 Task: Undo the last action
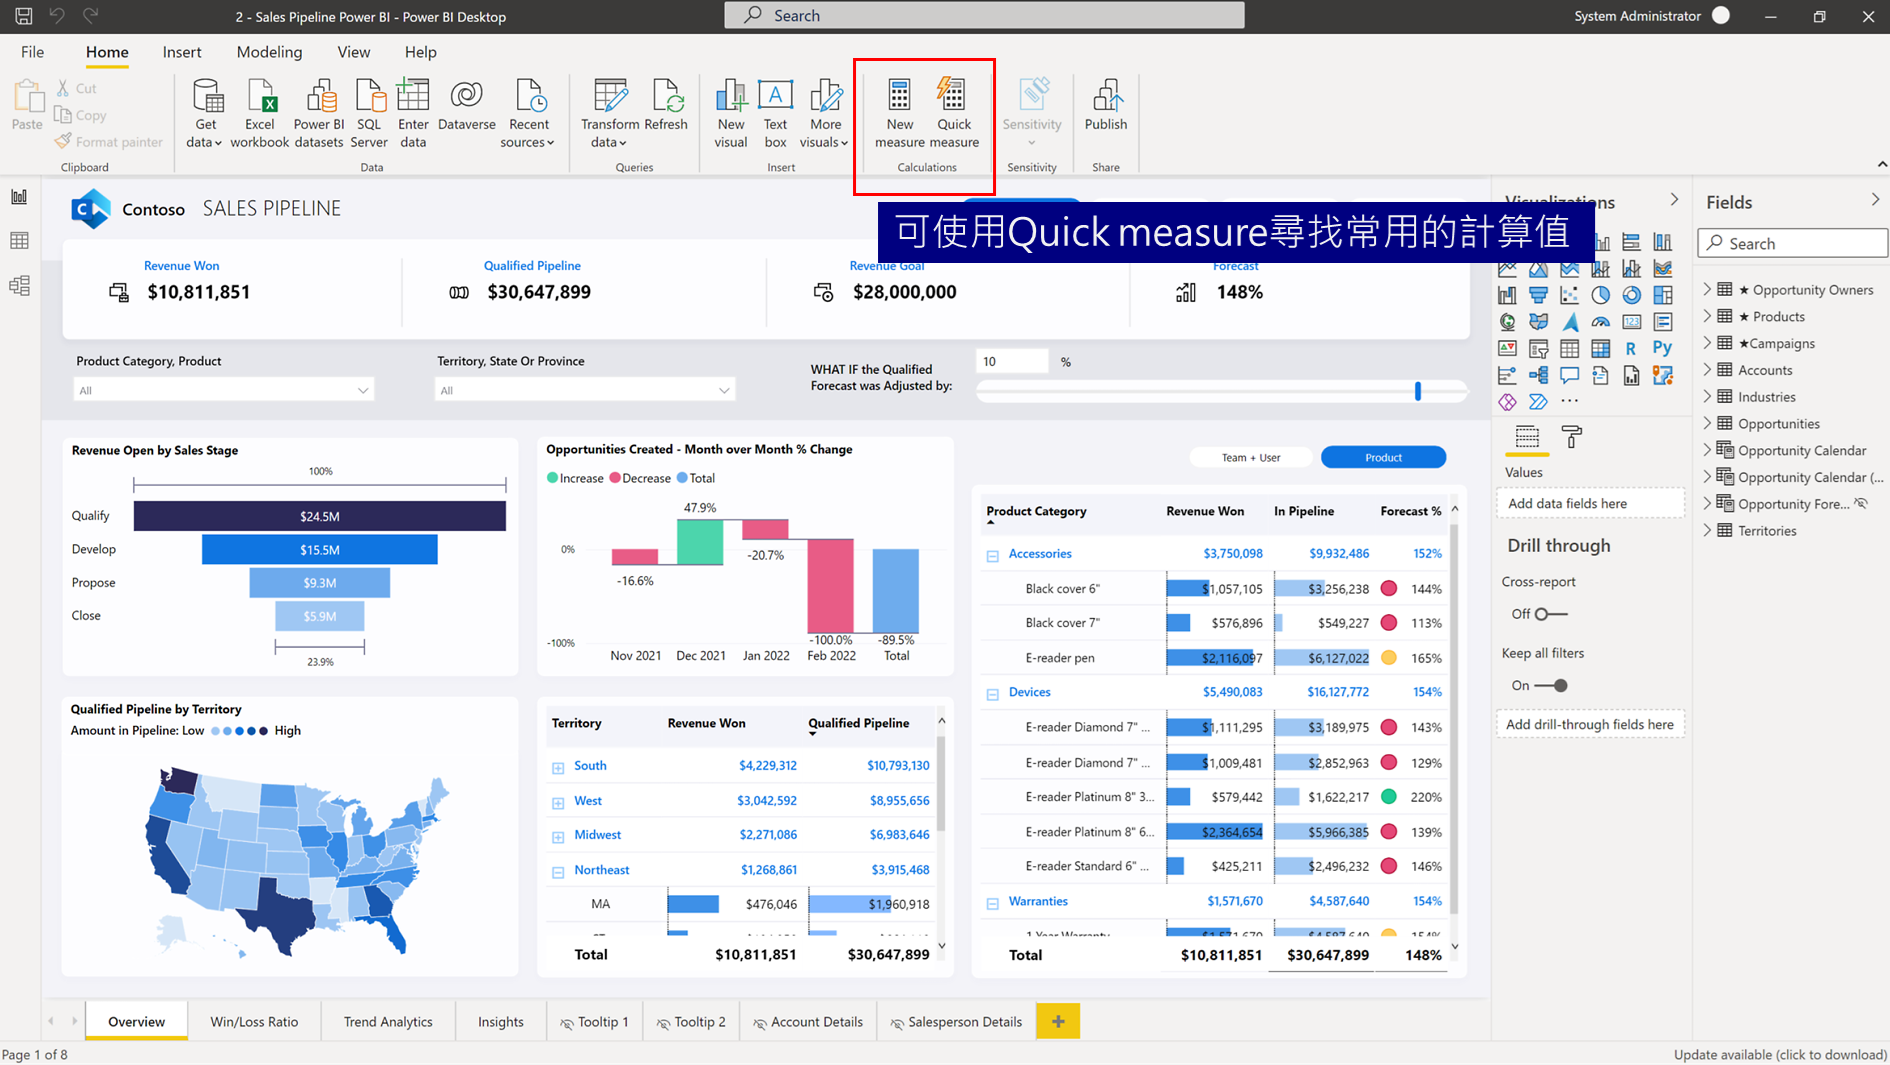[x=57, y=16]
